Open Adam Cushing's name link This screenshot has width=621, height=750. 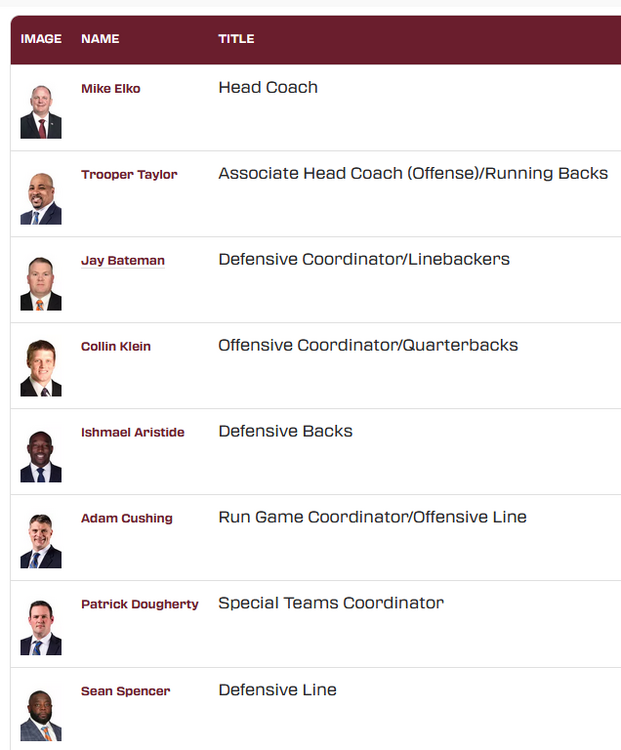(127, 519)
